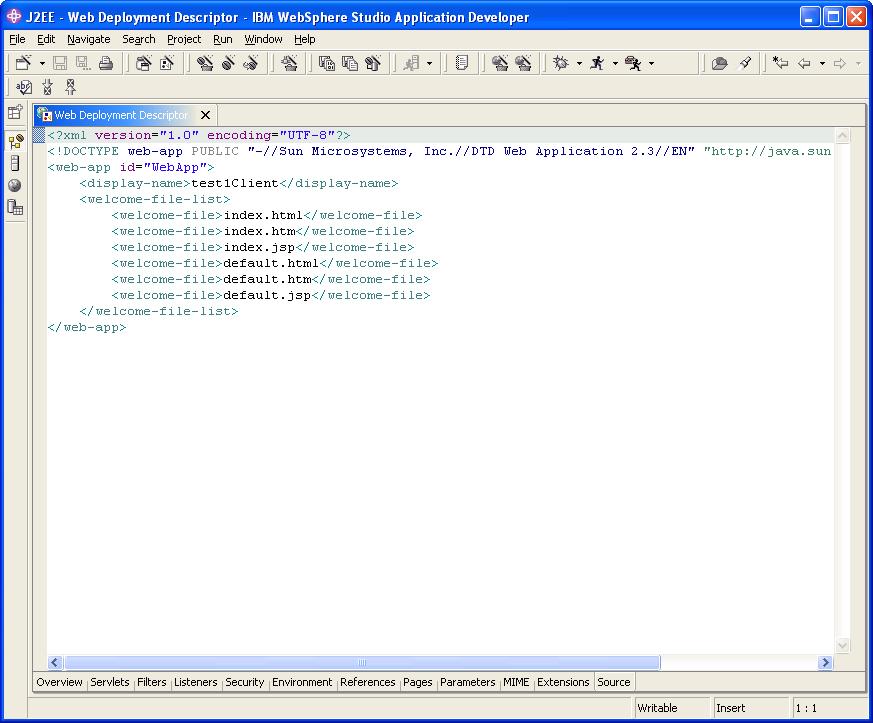Switch to the Extensions tab

point(563,682)
